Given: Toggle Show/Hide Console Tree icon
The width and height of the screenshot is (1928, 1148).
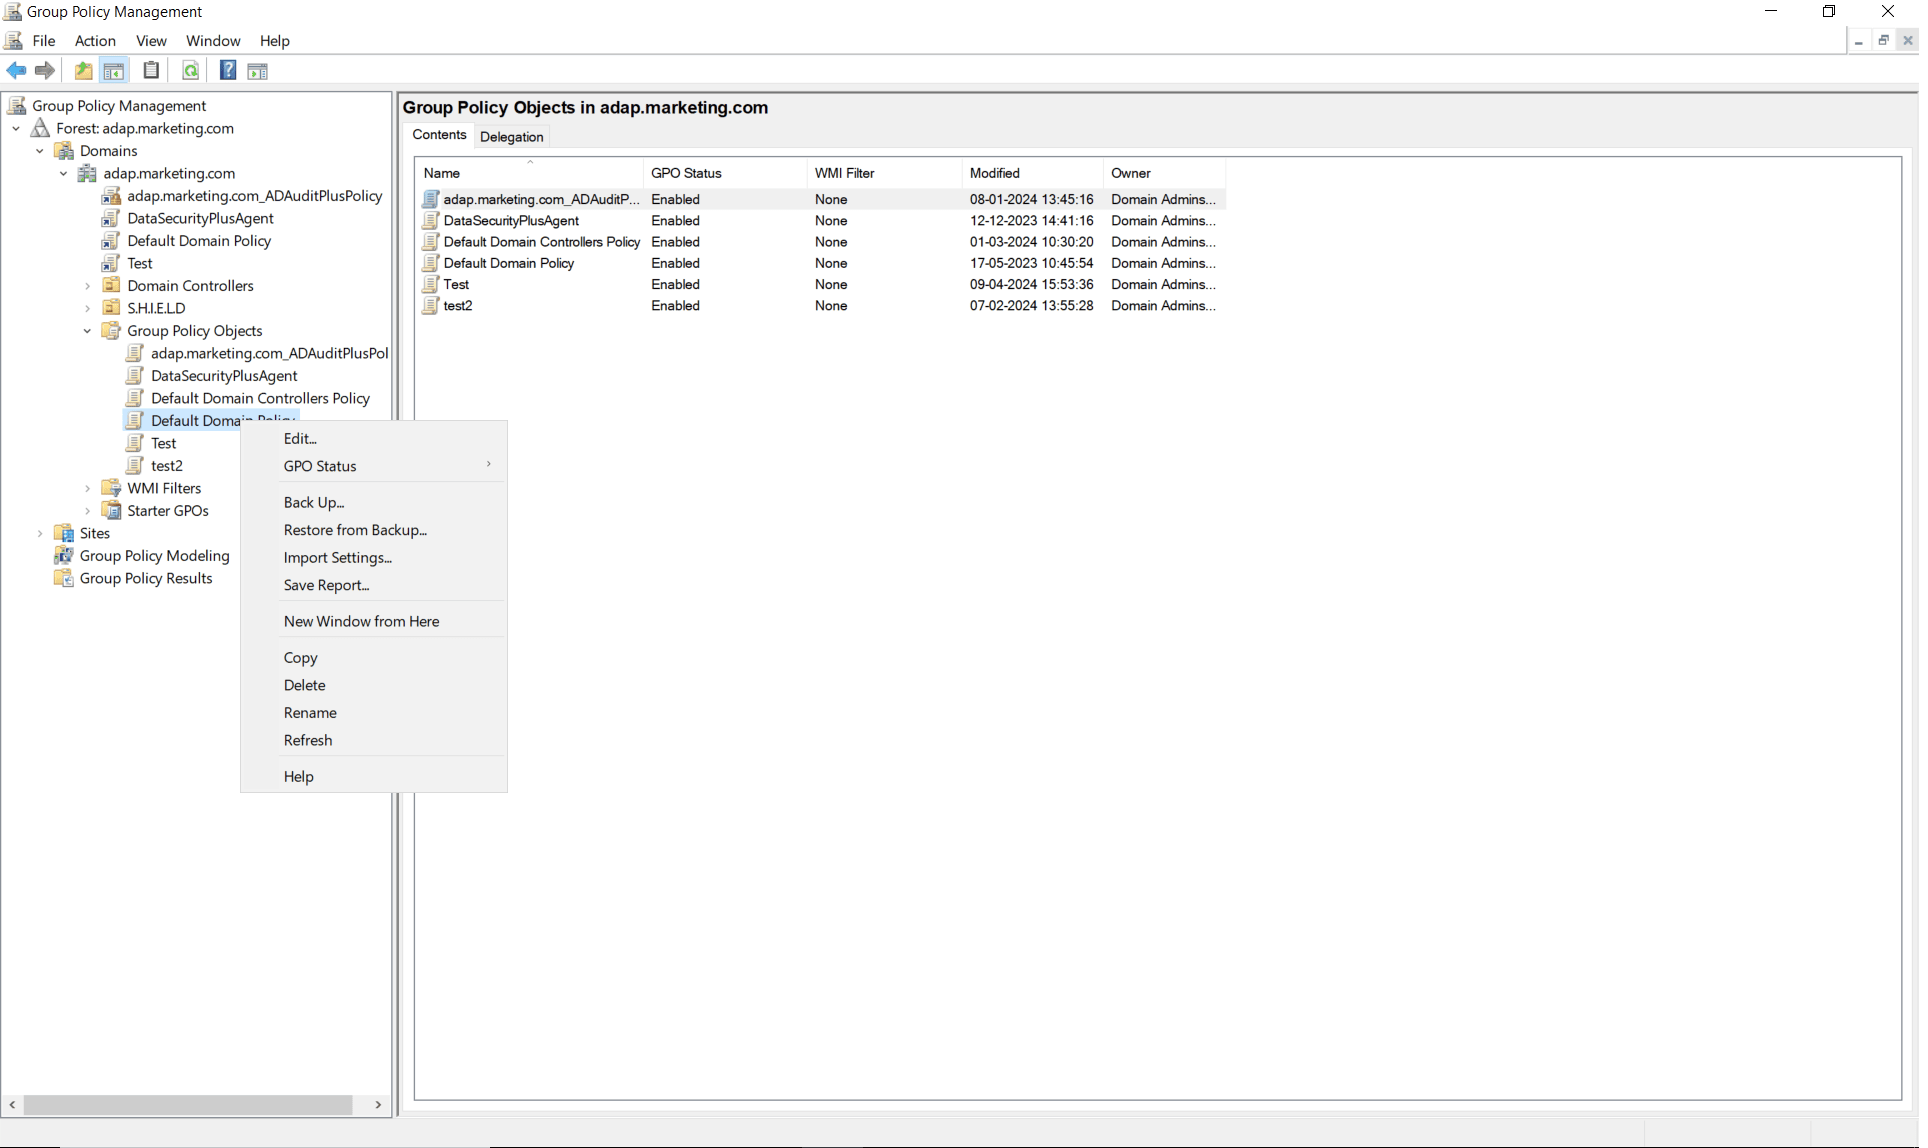Looking at the screenshot, I should click(114, 71).
